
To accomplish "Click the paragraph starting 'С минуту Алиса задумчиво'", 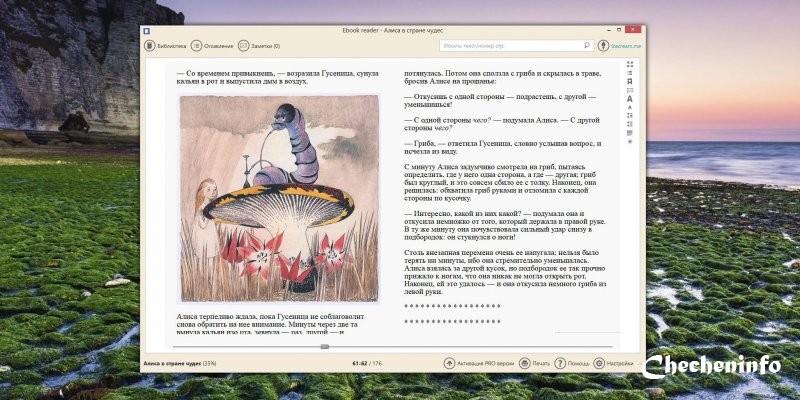I will click(500, 182).
